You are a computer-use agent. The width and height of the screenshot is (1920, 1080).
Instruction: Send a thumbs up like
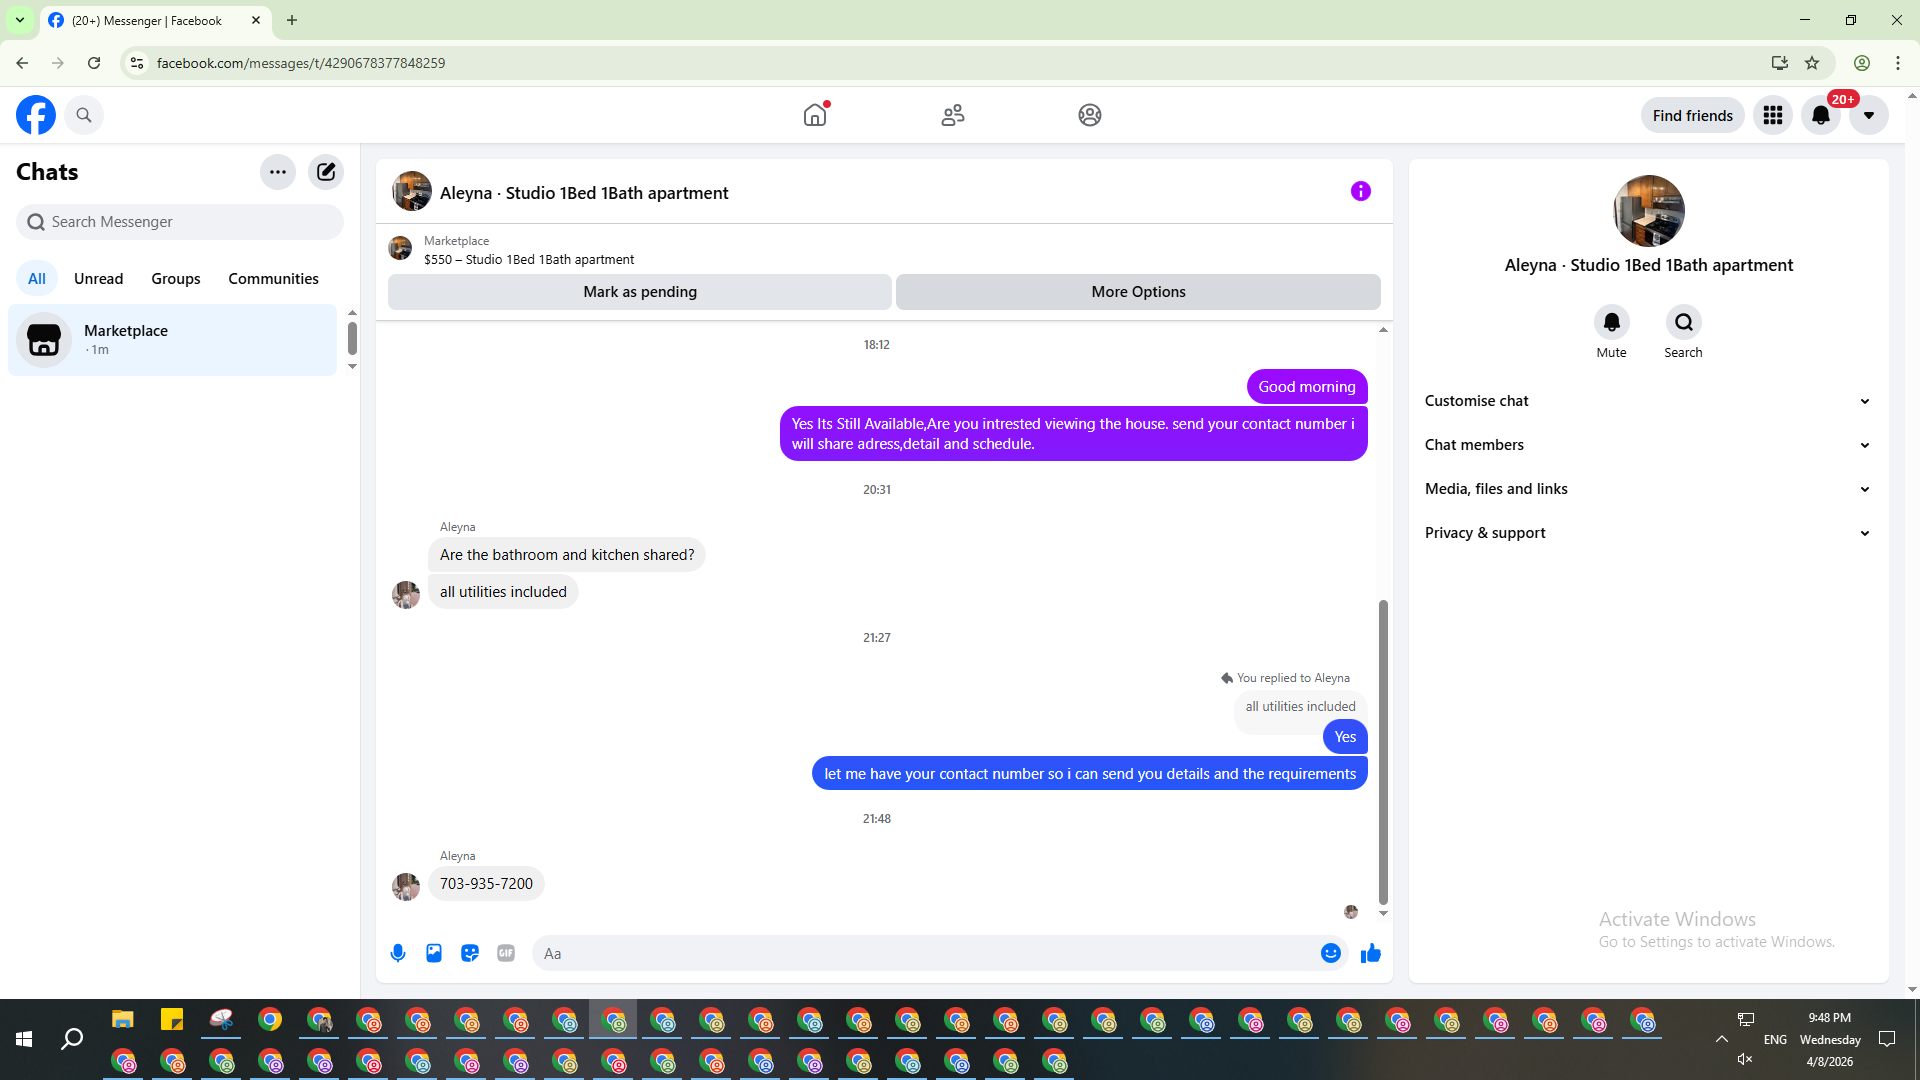1370,953
